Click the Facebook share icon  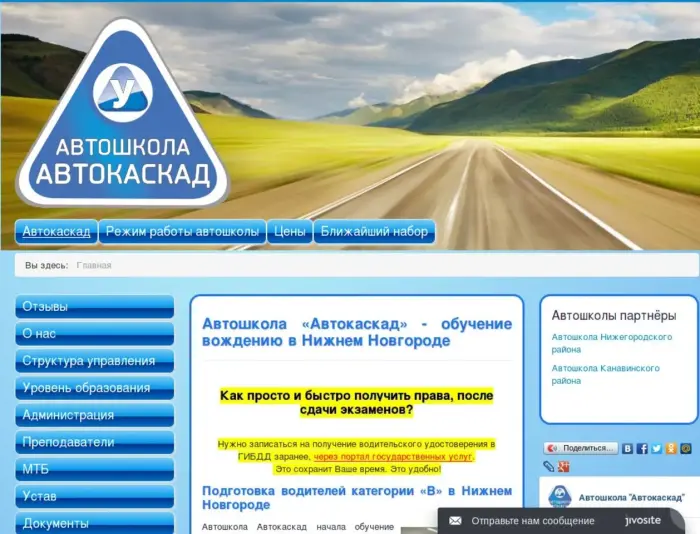[x=642, y=449]
